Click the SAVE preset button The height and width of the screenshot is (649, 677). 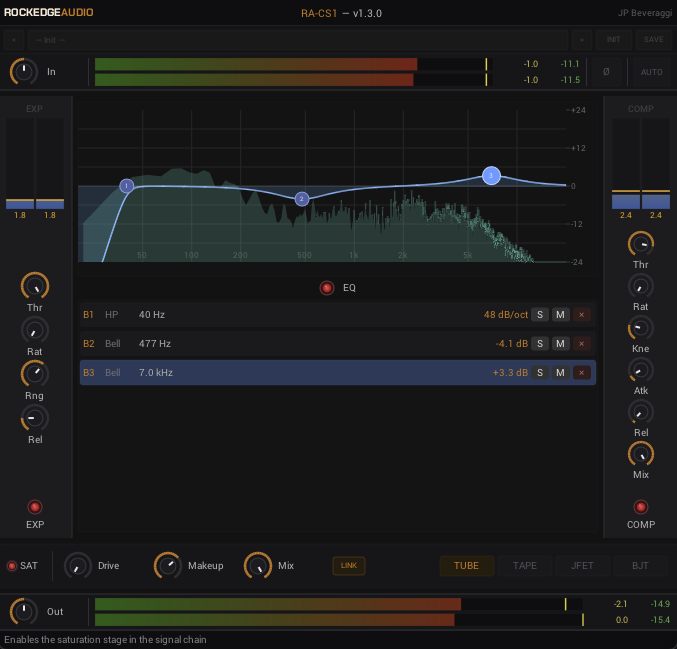[654, 40]
